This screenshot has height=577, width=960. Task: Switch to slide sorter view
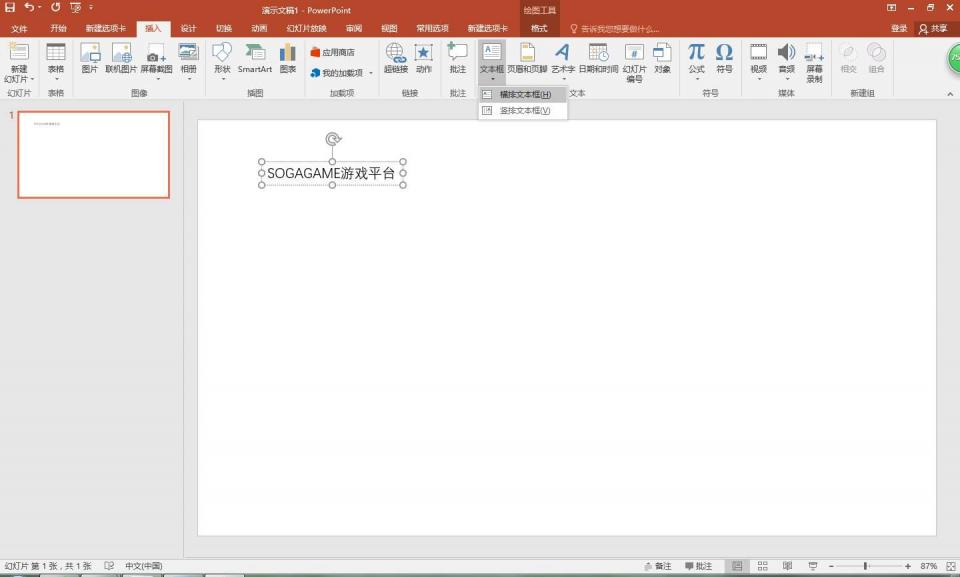[762, 566]
